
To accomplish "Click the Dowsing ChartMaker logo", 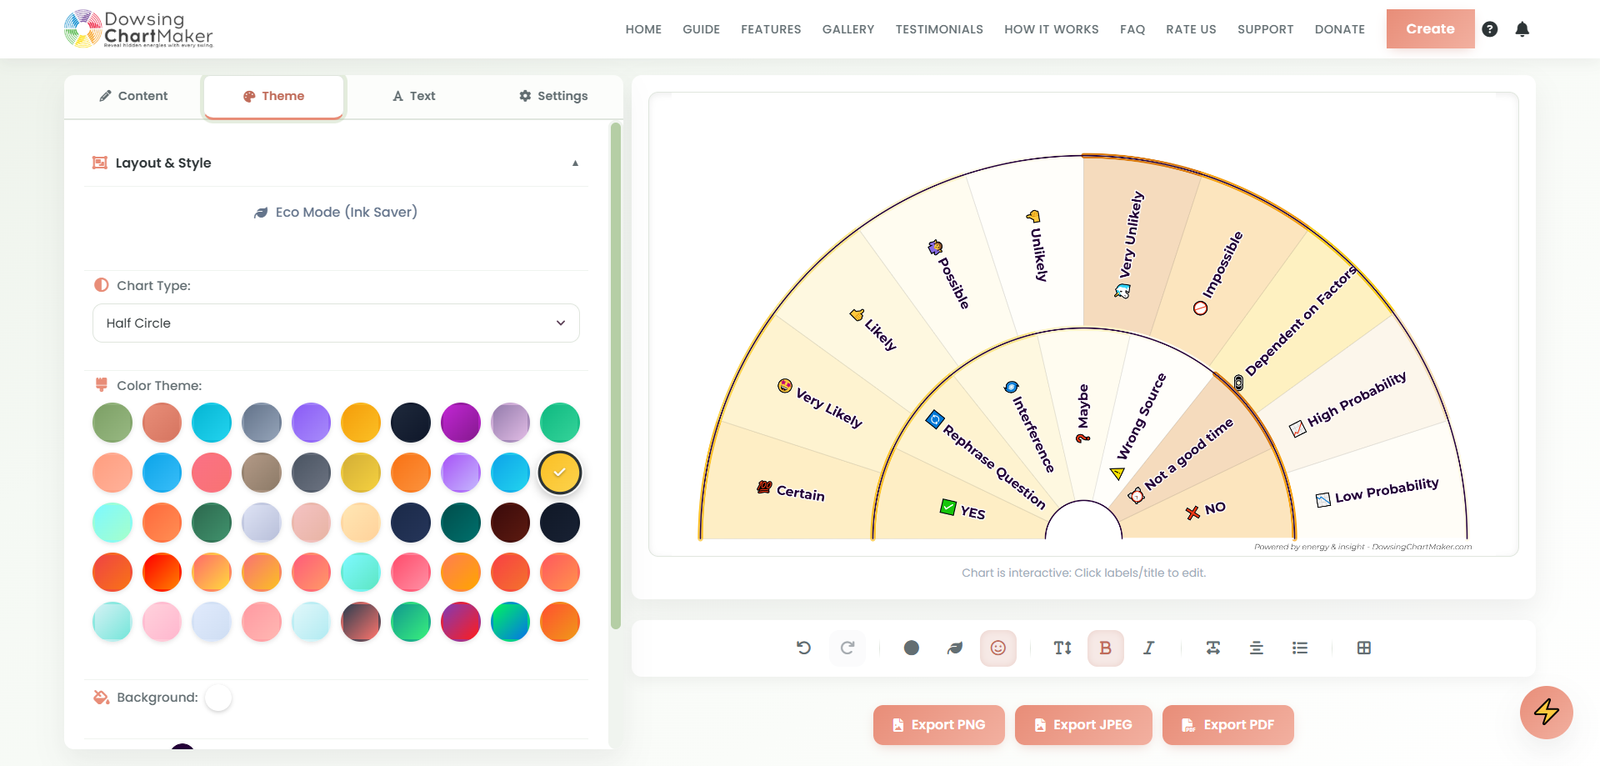I will tap(138, 29).
